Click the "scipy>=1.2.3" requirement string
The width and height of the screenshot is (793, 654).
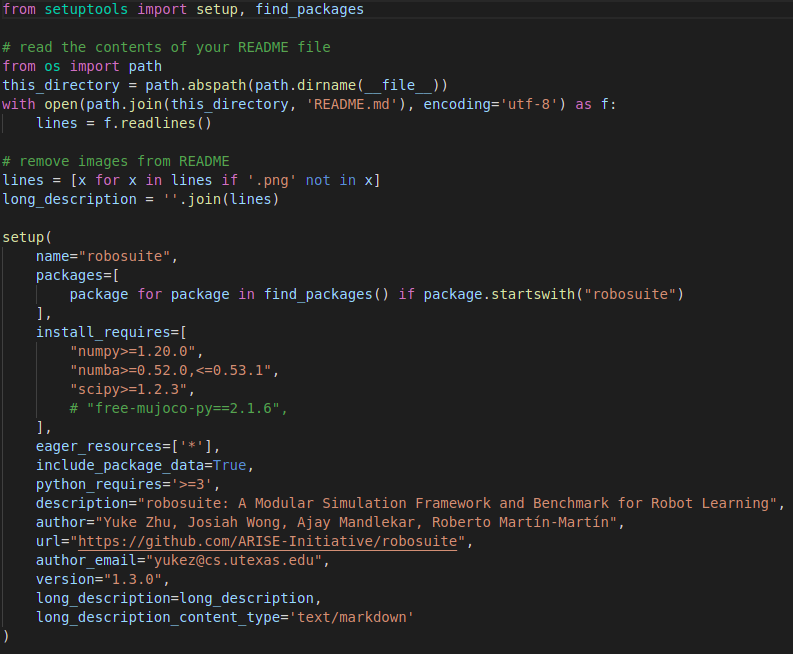coord(132,389)
